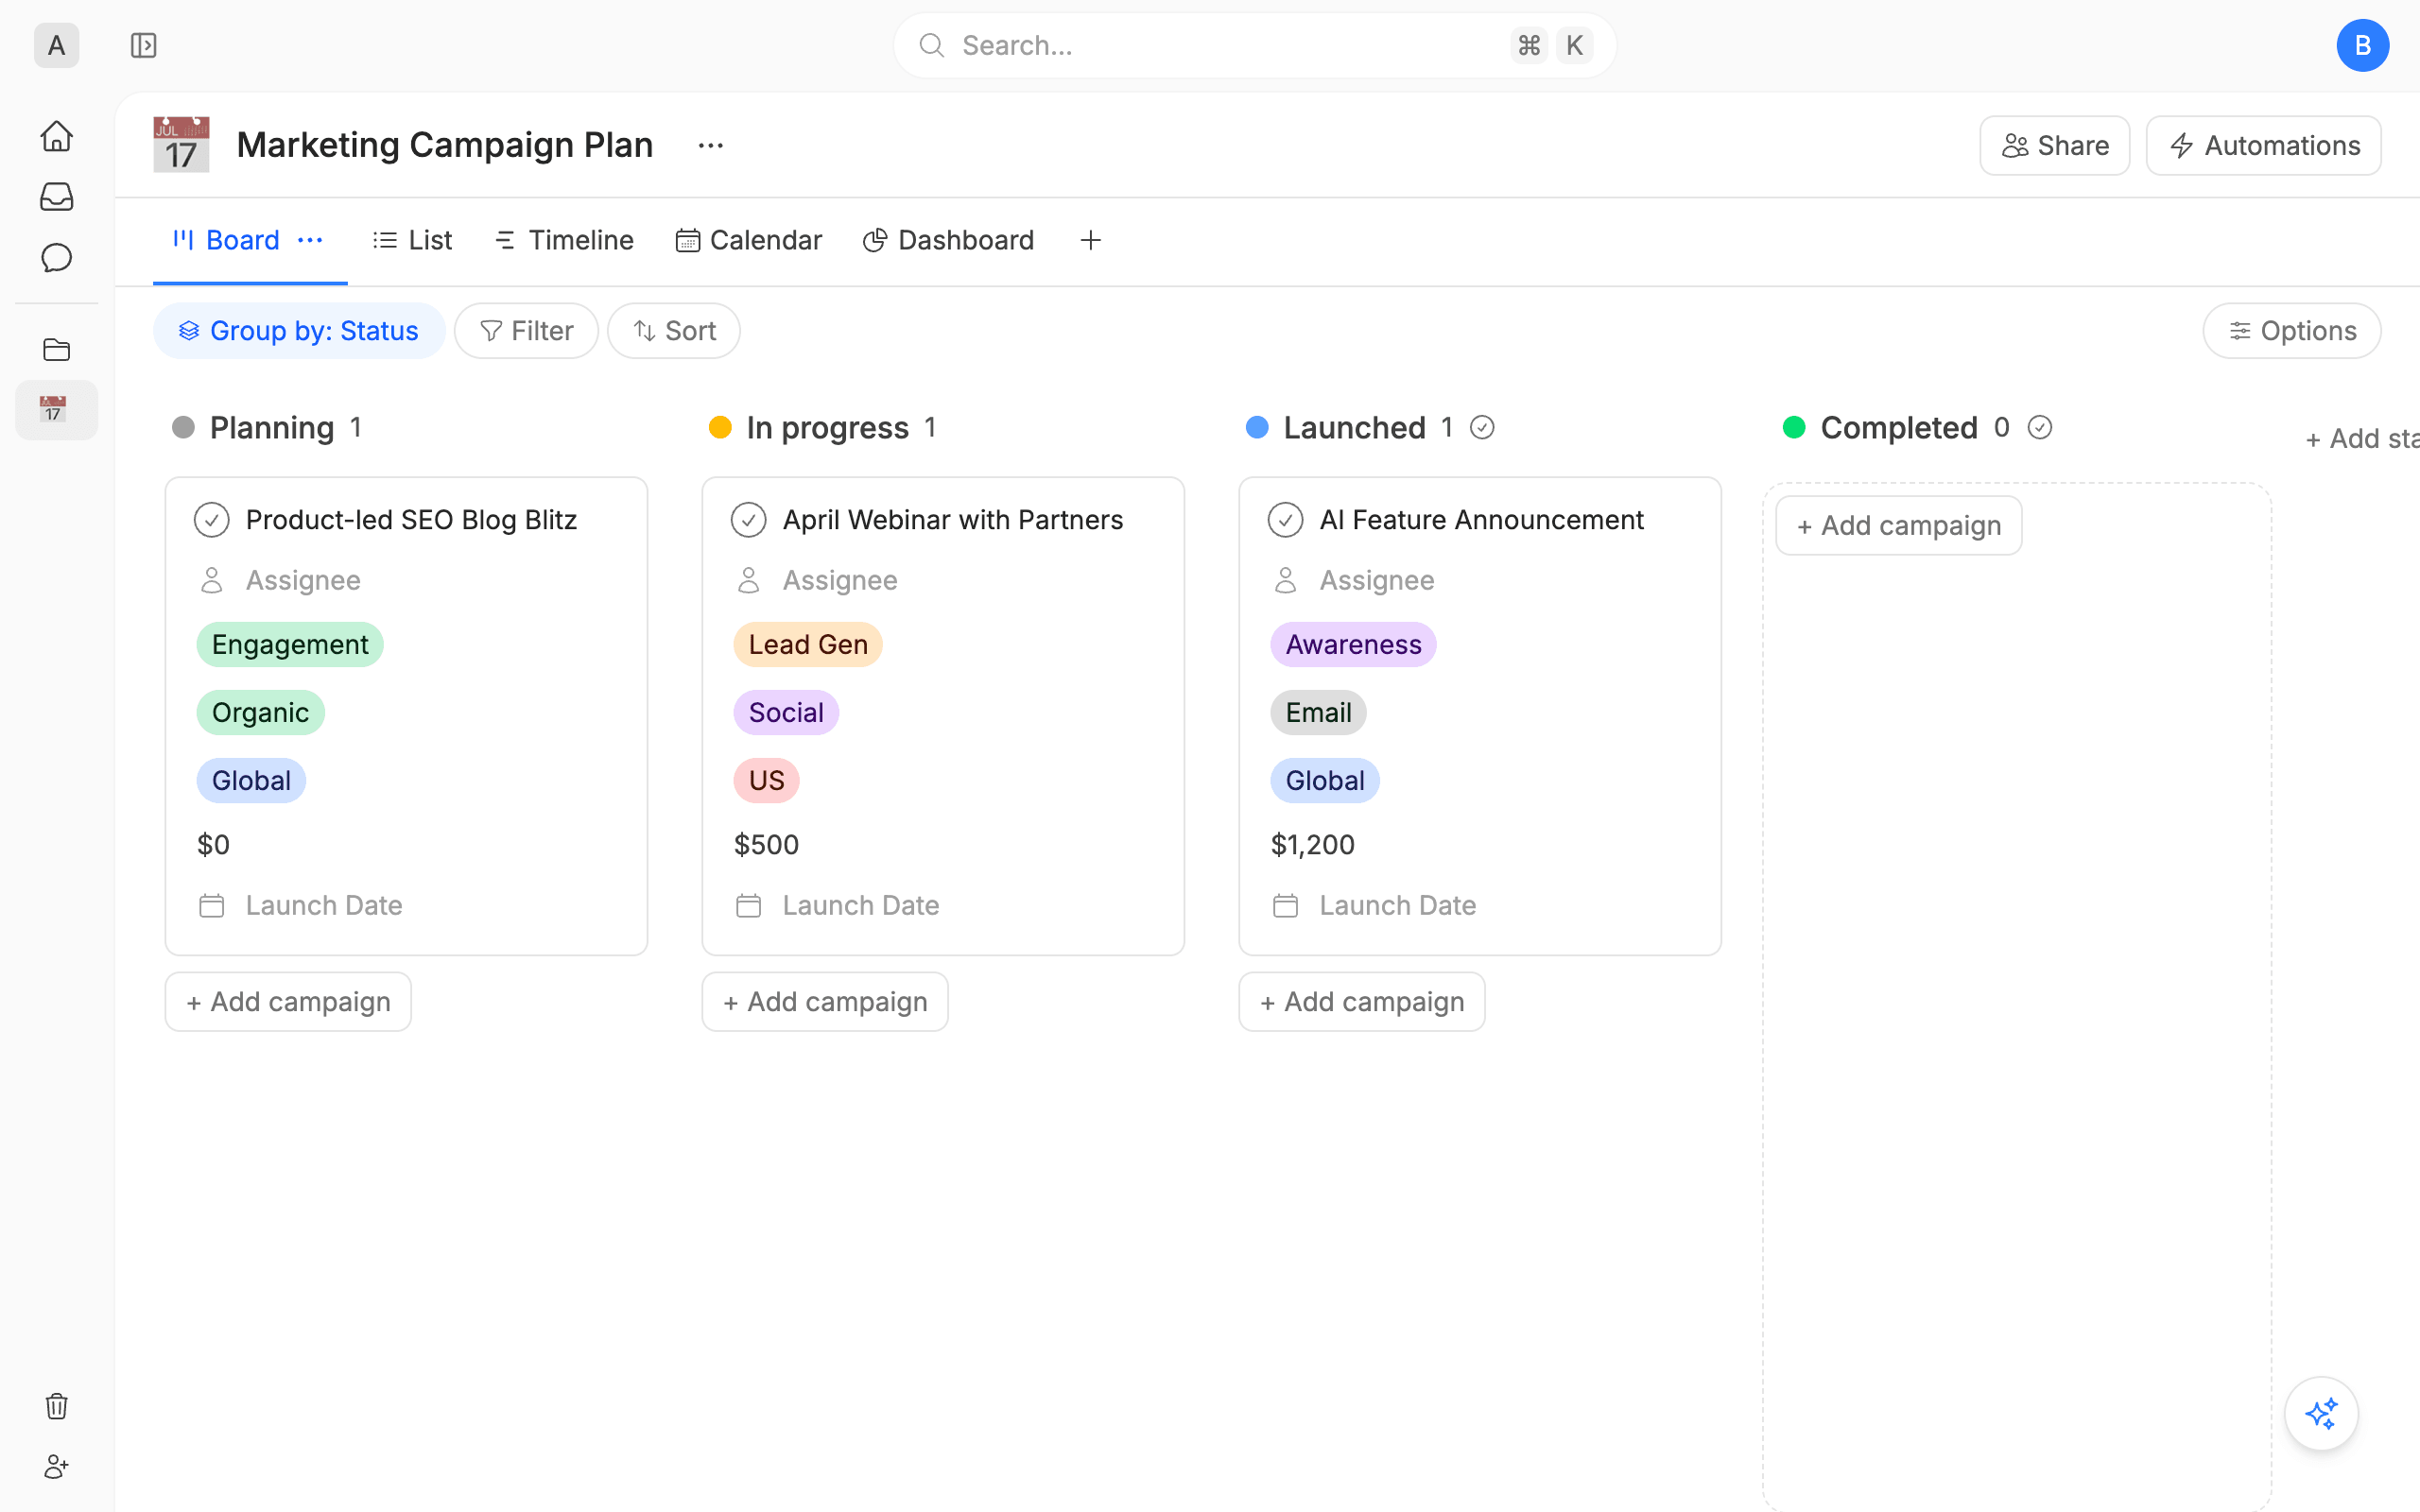The height and width of the screenshot is (1512, 2420).
Task: Click the Completed column checkmark icon
Action: click(2040, 428)
